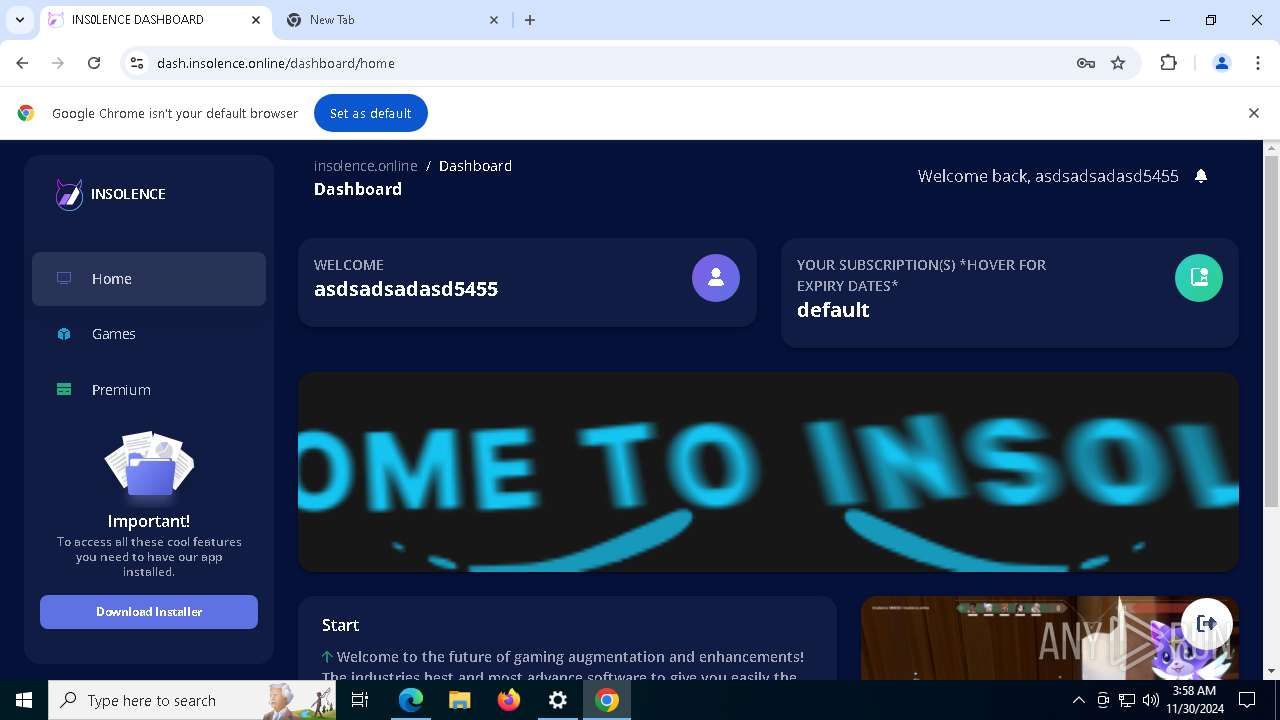Screen dimensions: 1280x720
Task: Go forward in browser history
Action: point(58,63)
